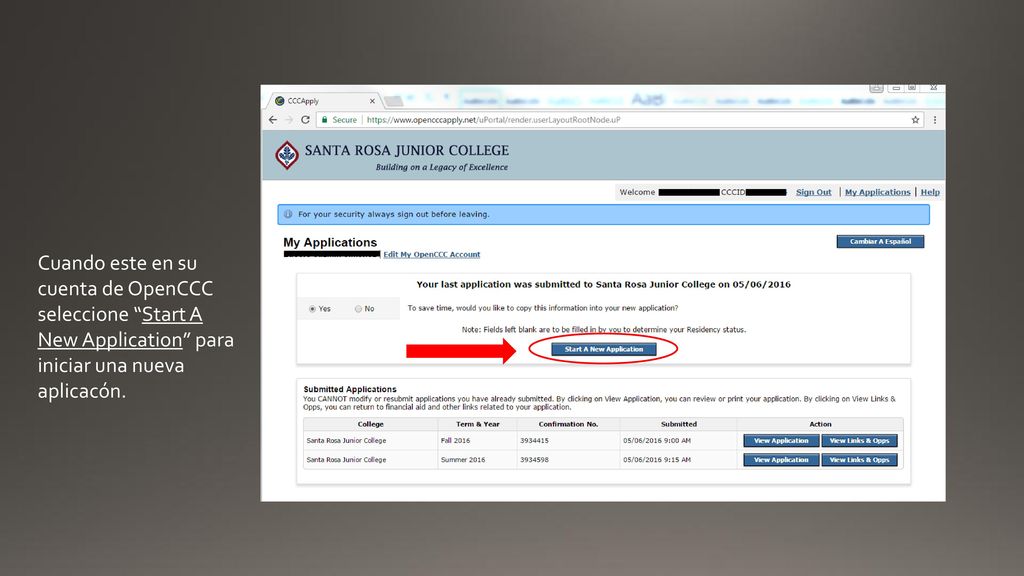Screen dimensions: 1024x576
Task: Click confirmation number 3934598
Action: [x=534, y=460]
